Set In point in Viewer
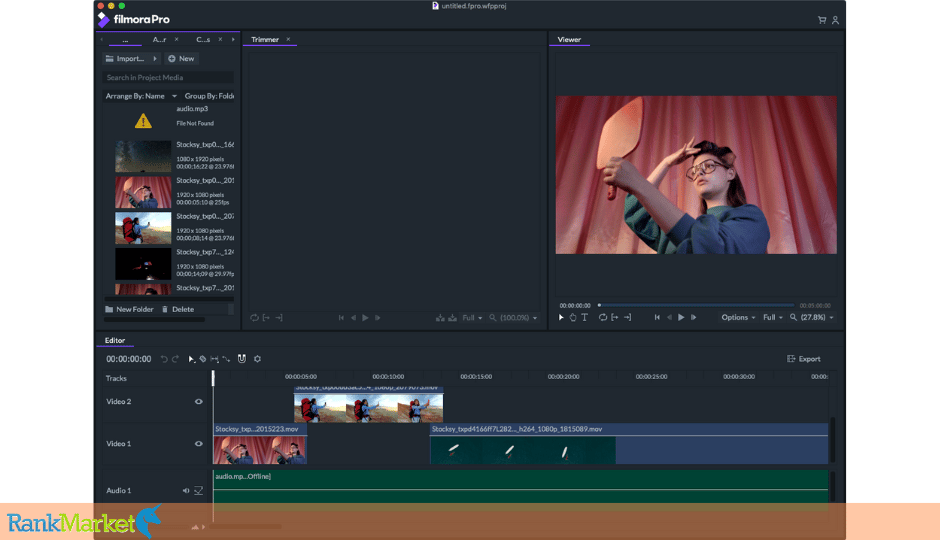The width and height of the screenshot is (940, 540). pos(614,318)
